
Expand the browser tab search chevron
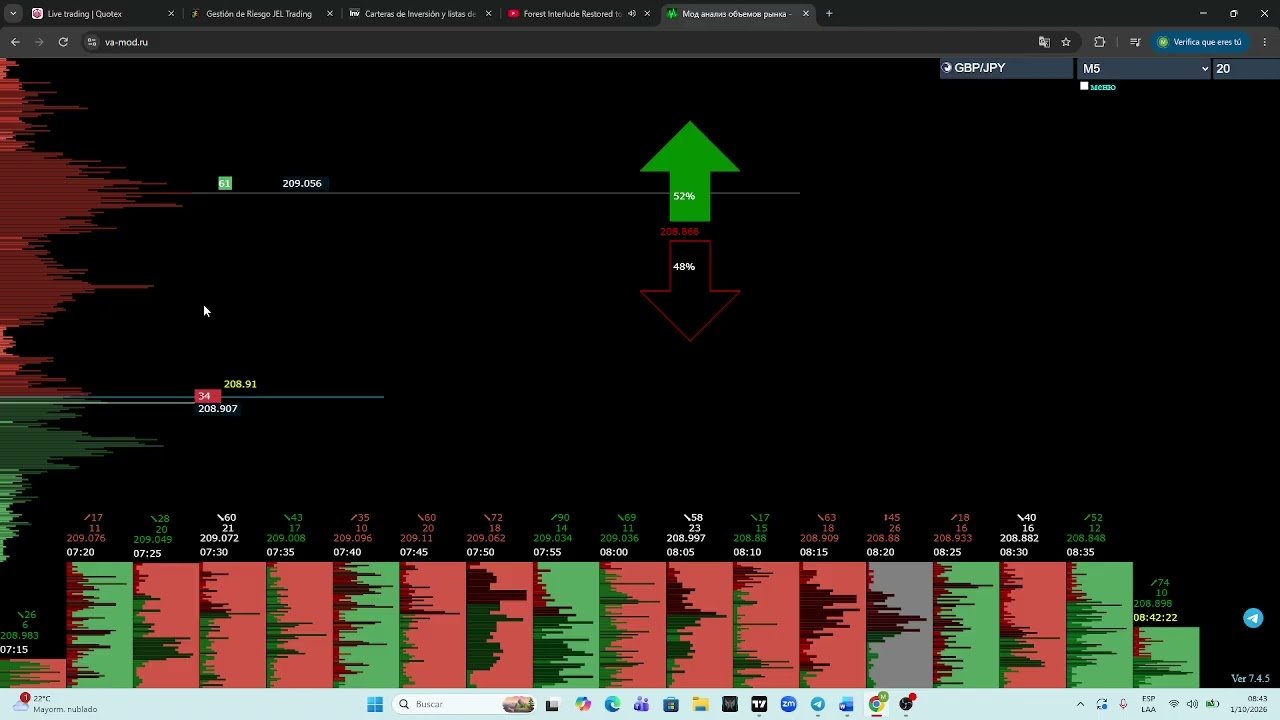(13, 14)
